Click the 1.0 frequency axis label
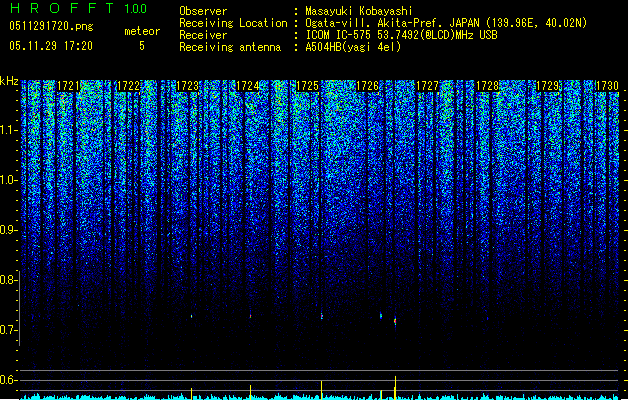Screen dimensions: 629x400 8,180
